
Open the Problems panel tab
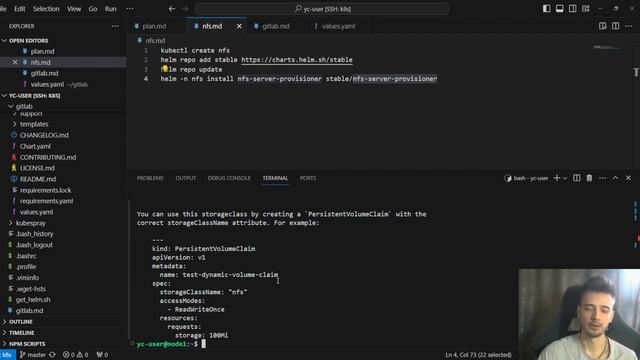[x=150, y=178]
